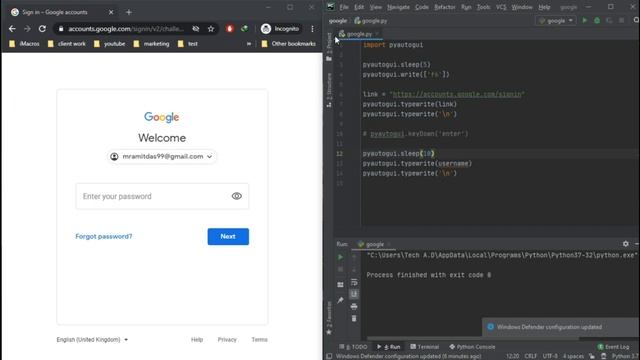Toggle password visibility with the eye icon

[x=237, y=196]
